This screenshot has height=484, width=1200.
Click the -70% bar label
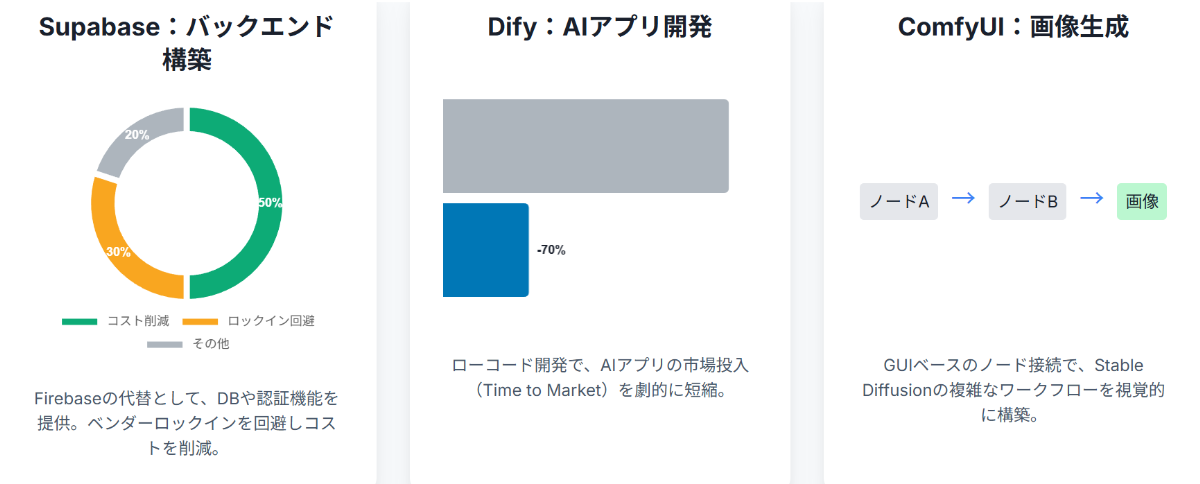point(551,250)
